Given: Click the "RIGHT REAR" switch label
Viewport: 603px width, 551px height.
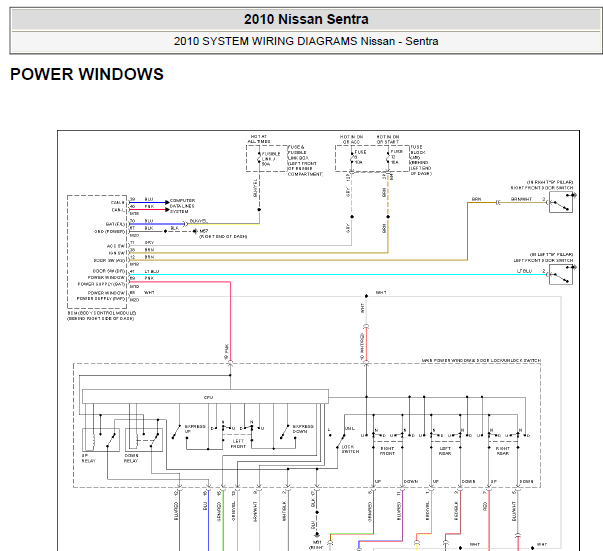Looking at the screenshot, I should click(x=503, y=451).
